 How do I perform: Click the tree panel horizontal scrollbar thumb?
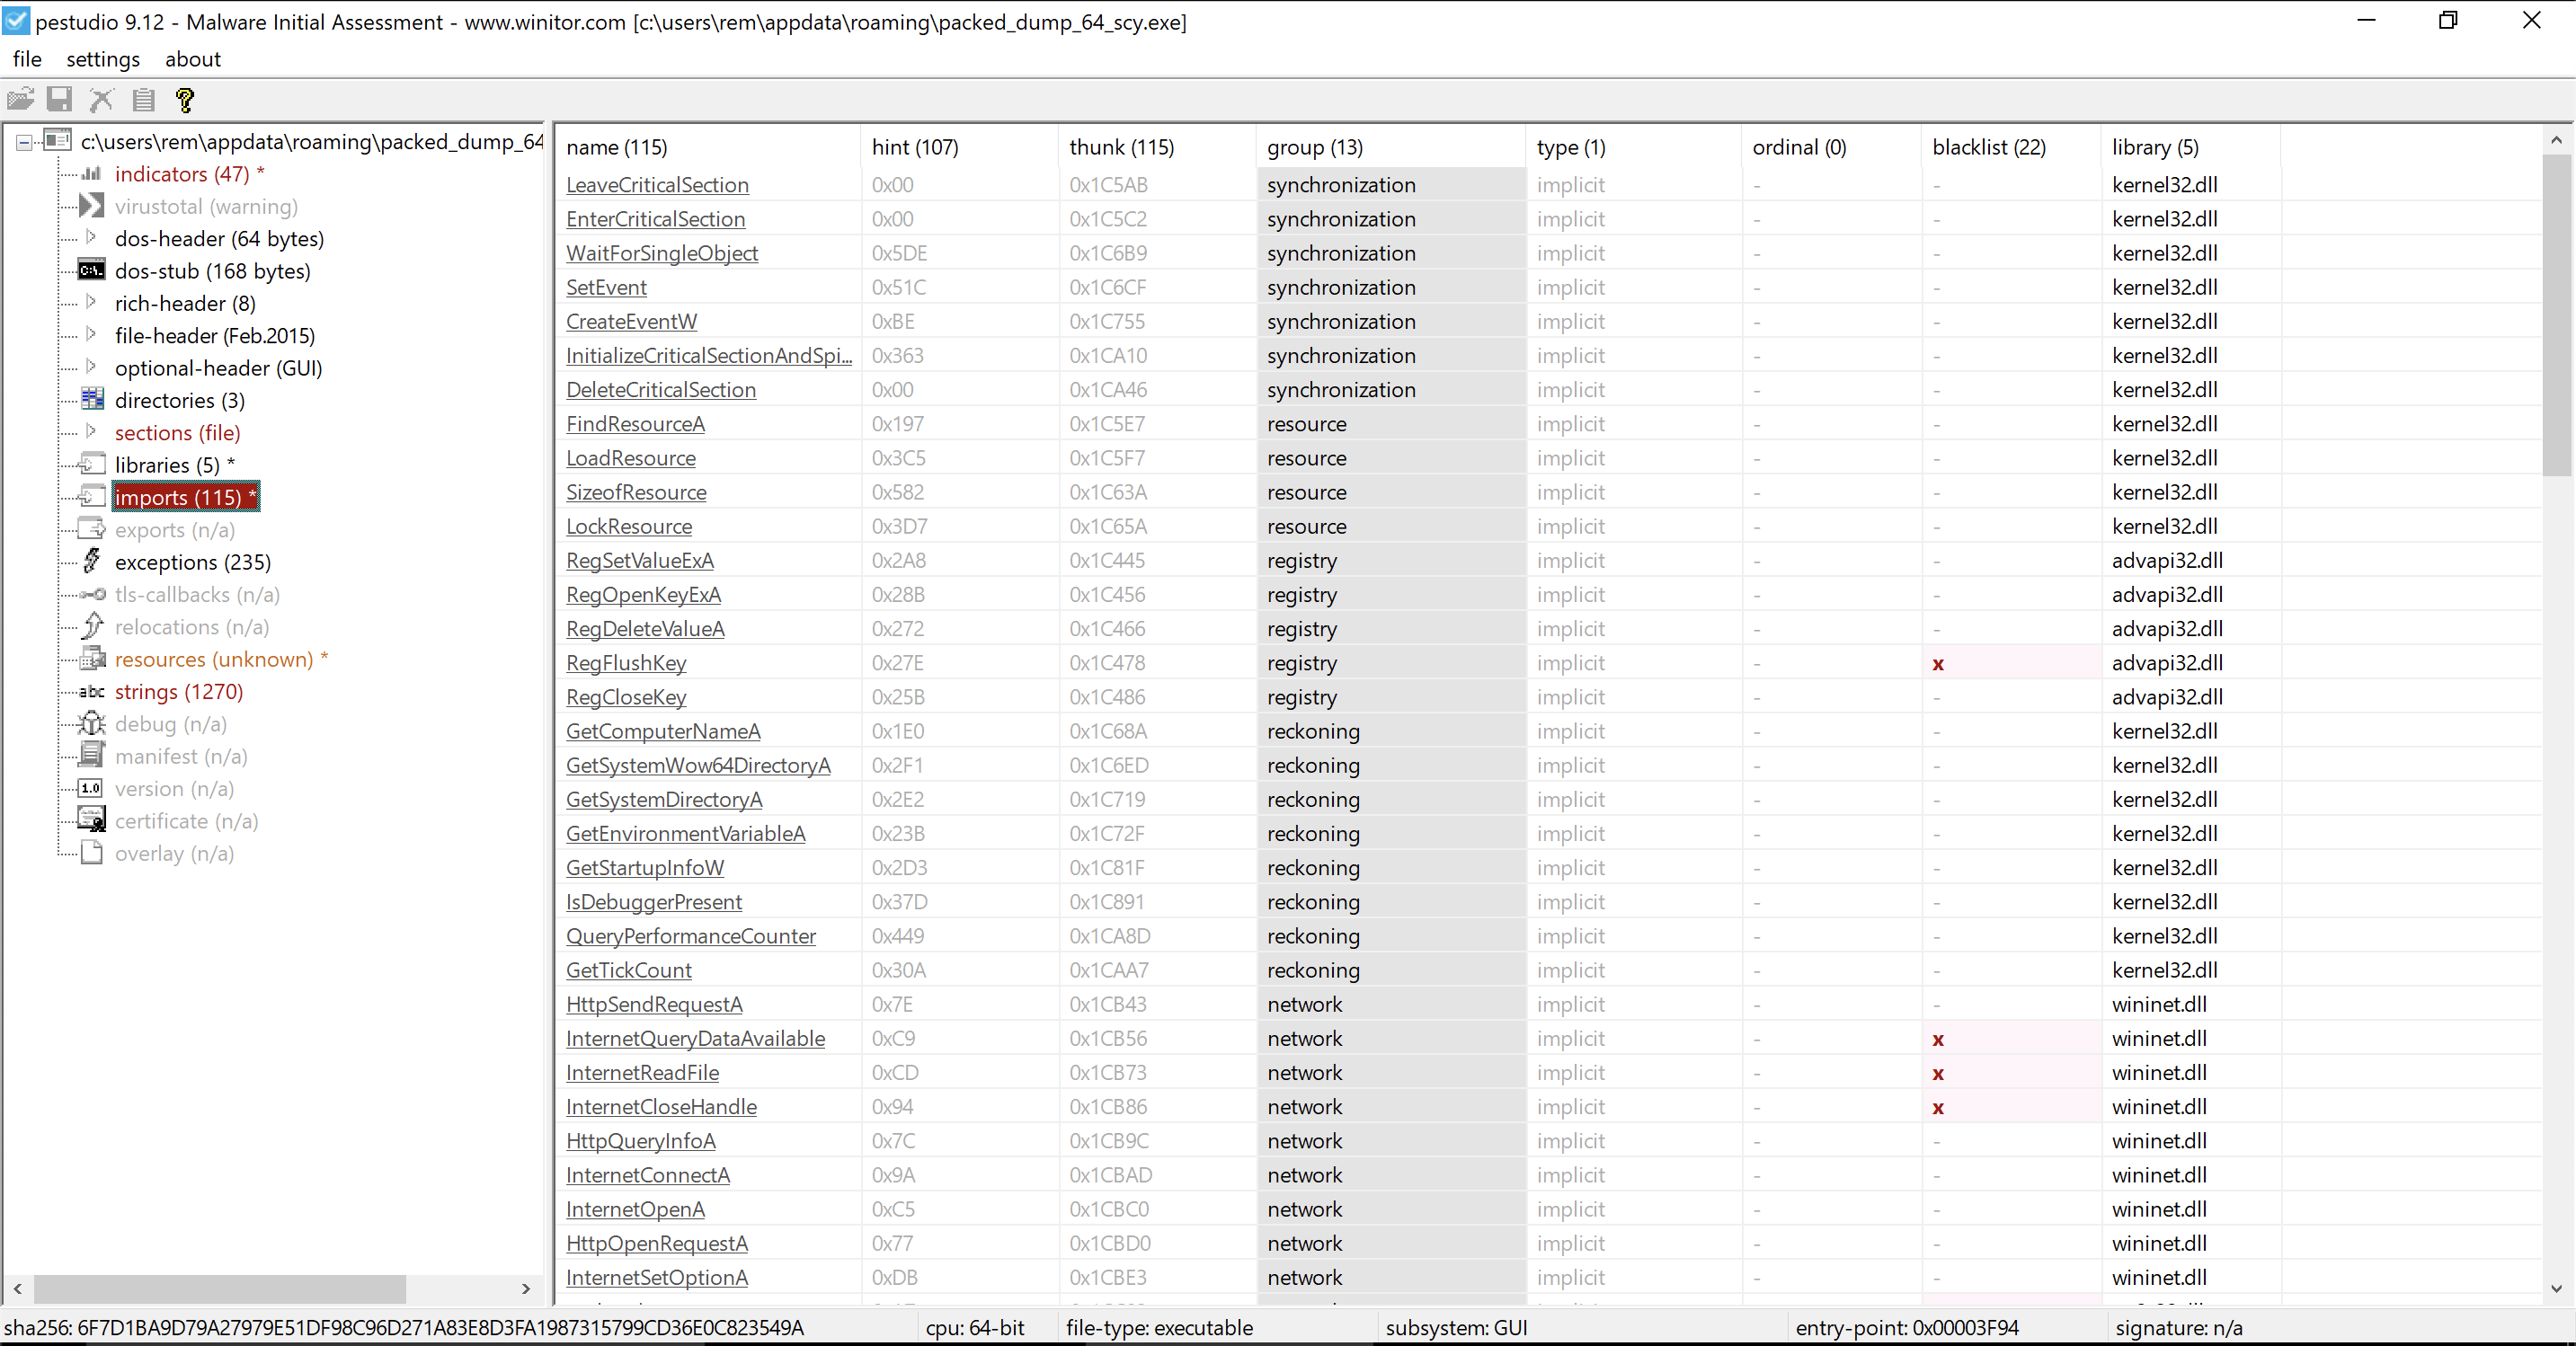pos(220,1288)
